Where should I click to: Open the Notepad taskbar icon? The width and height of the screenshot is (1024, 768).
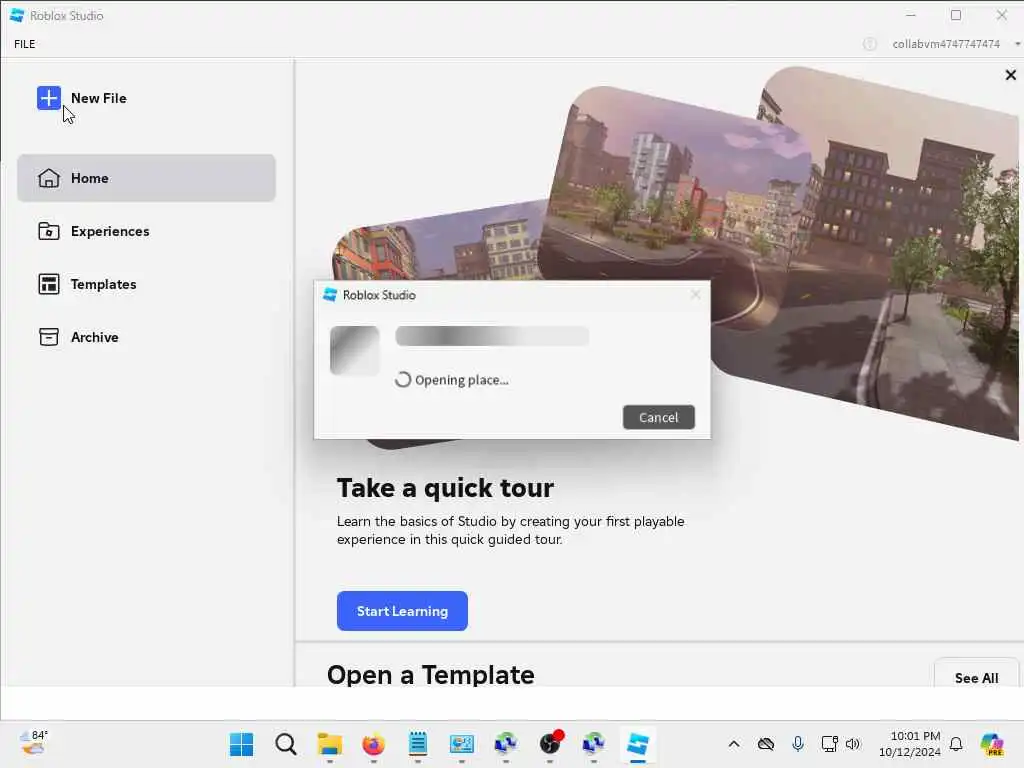[418, 744]
